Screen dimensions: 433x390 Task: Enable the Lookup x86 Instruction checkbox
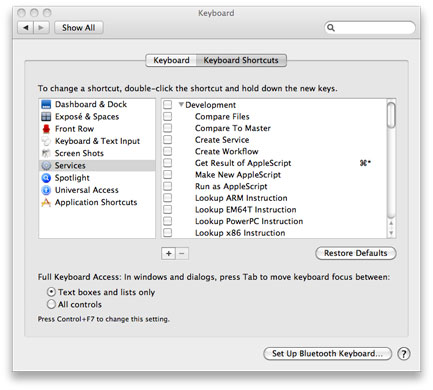[x=168, y=233]
